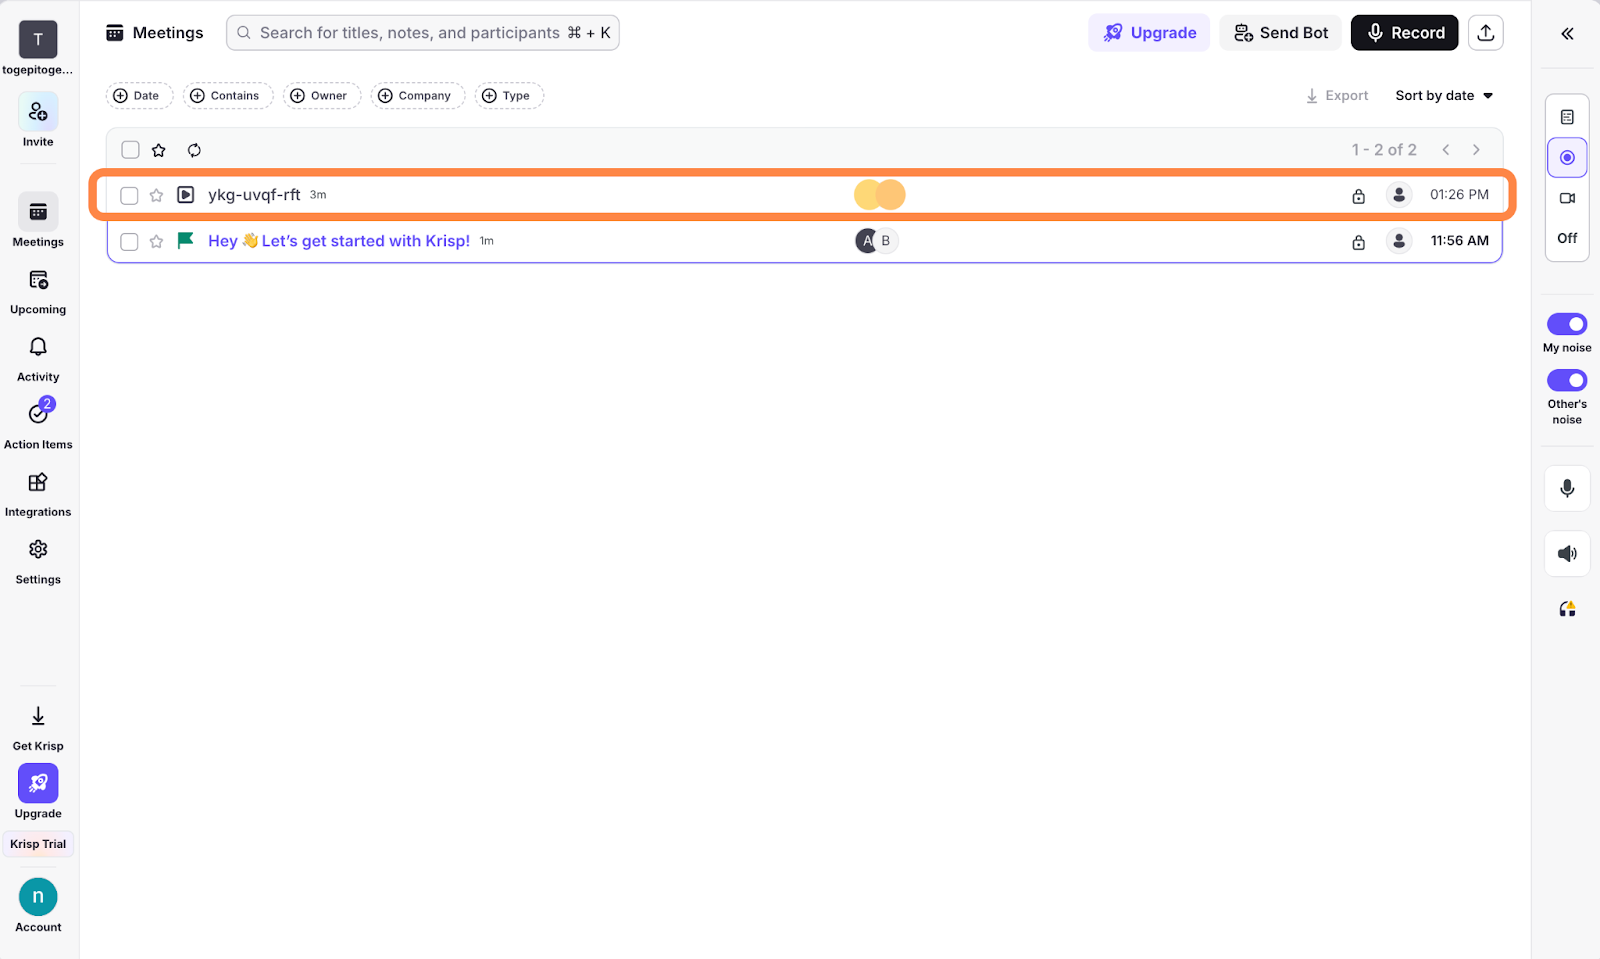The image size is (1600, 959).
Task: Open the Activity bell icon
Action: [x=38, y=347]
